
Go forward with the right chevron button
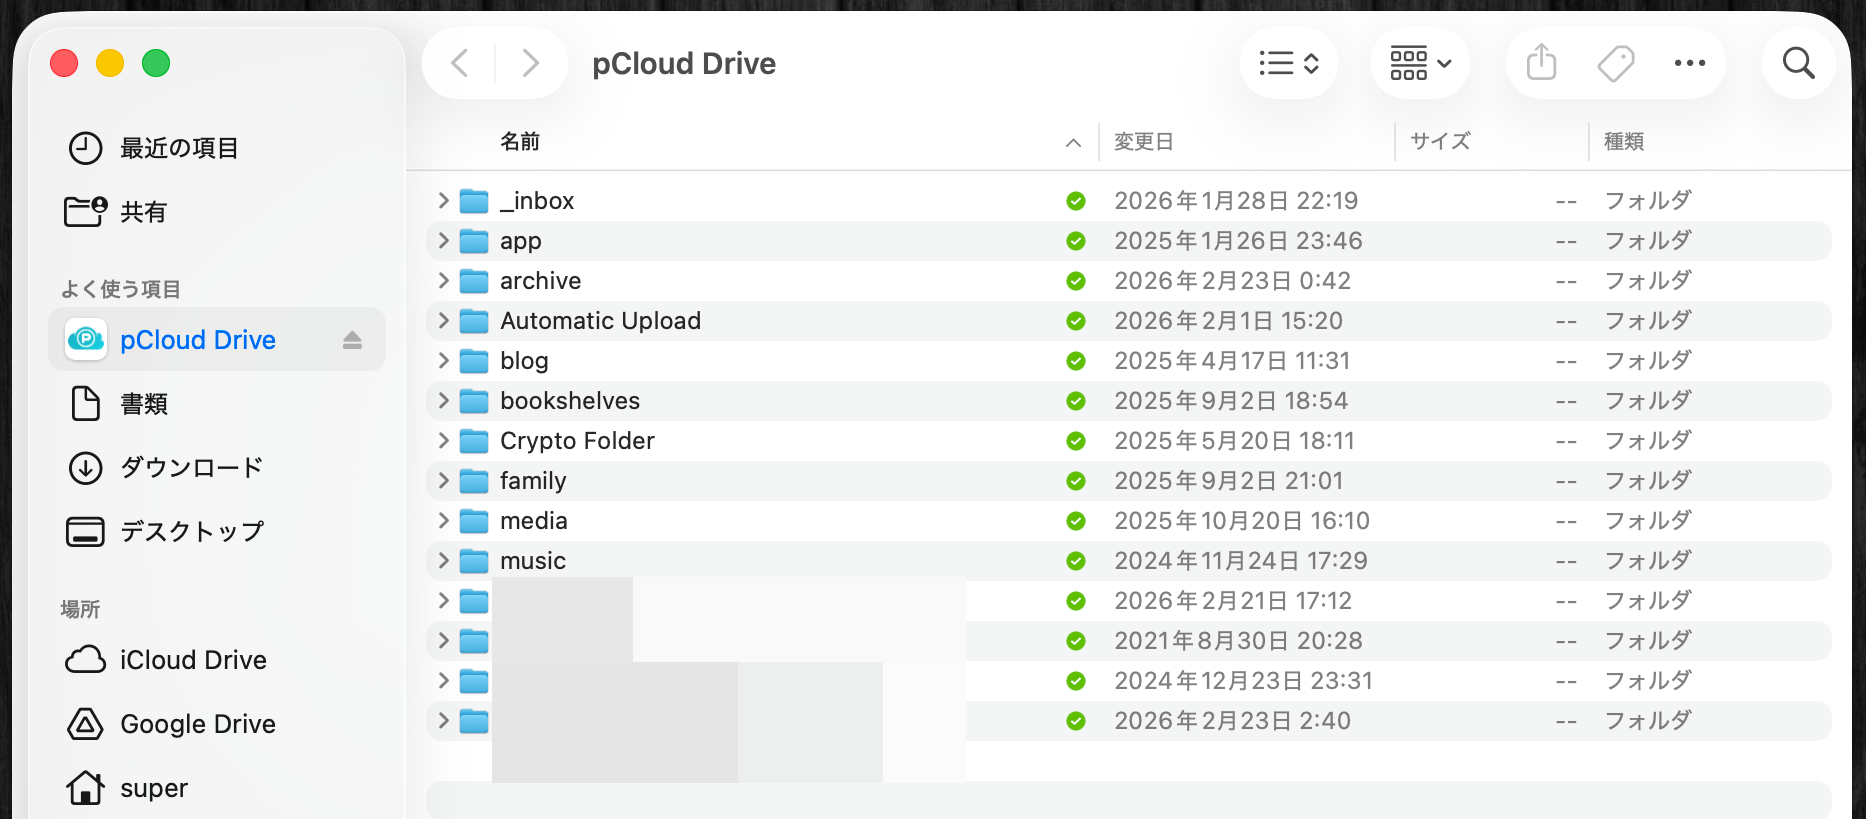[x=530, y=64]
